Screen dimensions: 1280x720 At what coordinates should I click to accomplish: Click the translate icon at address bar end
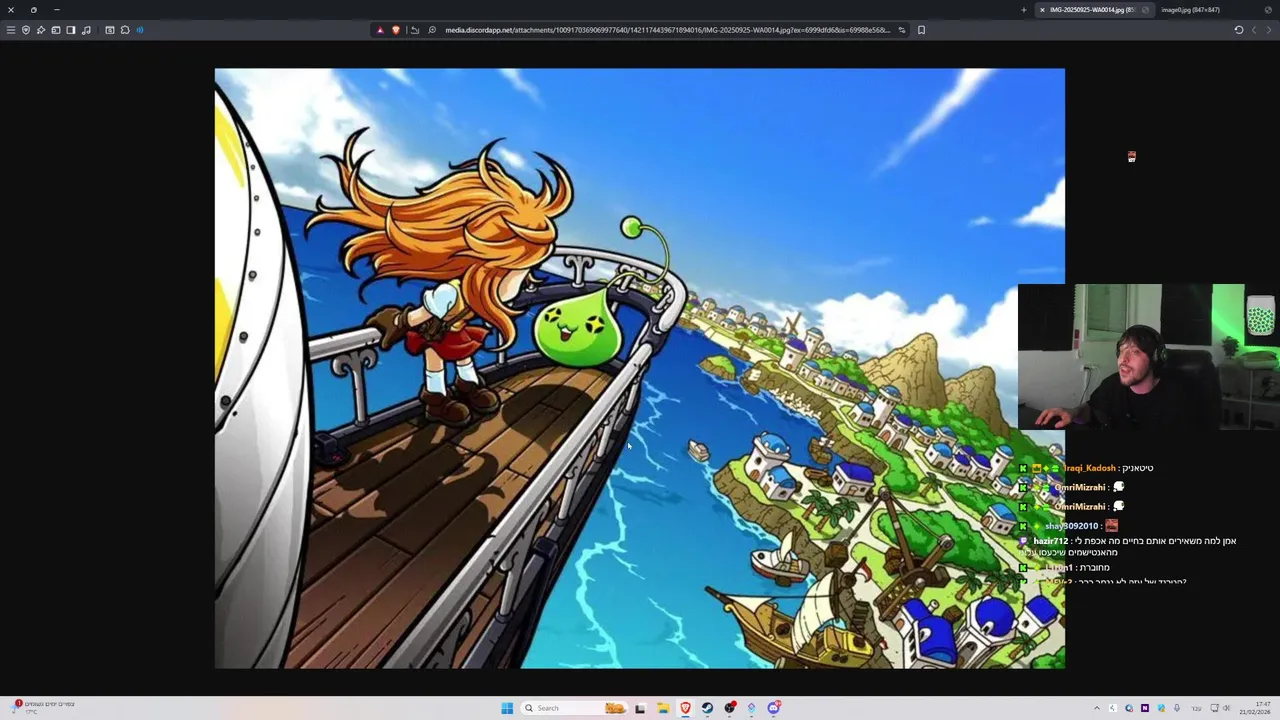point(902,30)
